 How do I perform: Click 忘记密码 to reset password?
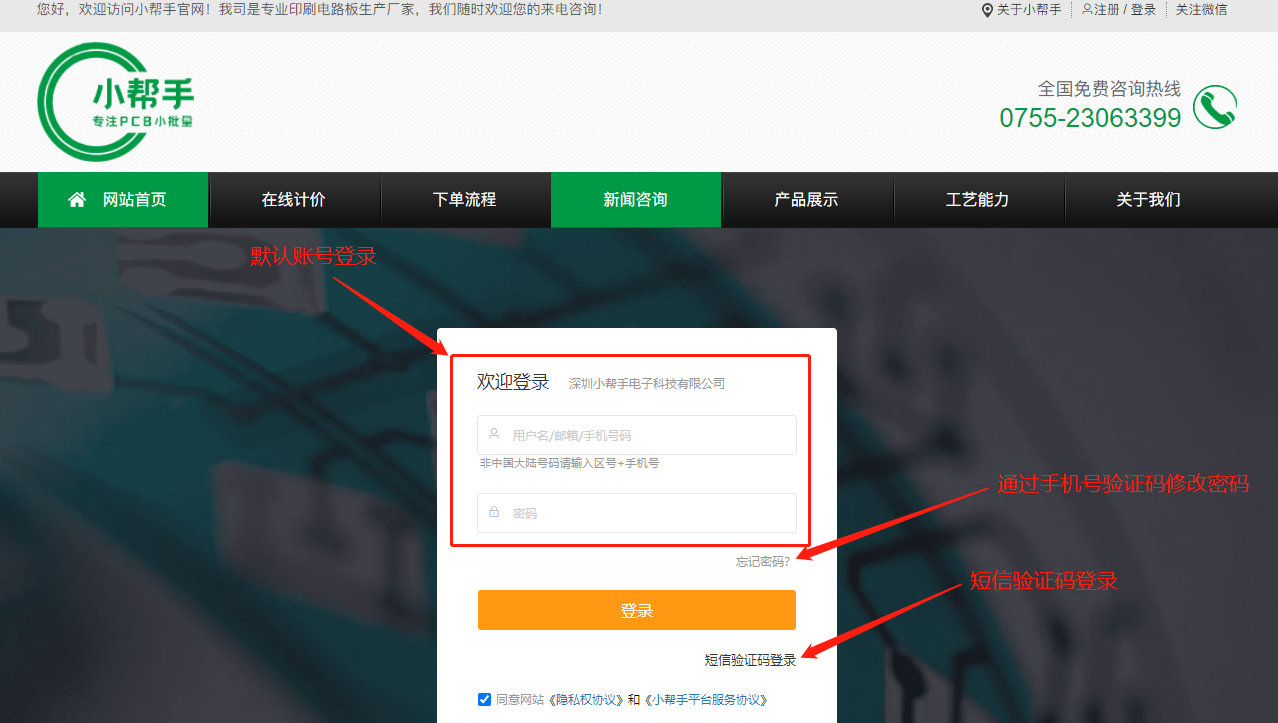click(763, 560)
